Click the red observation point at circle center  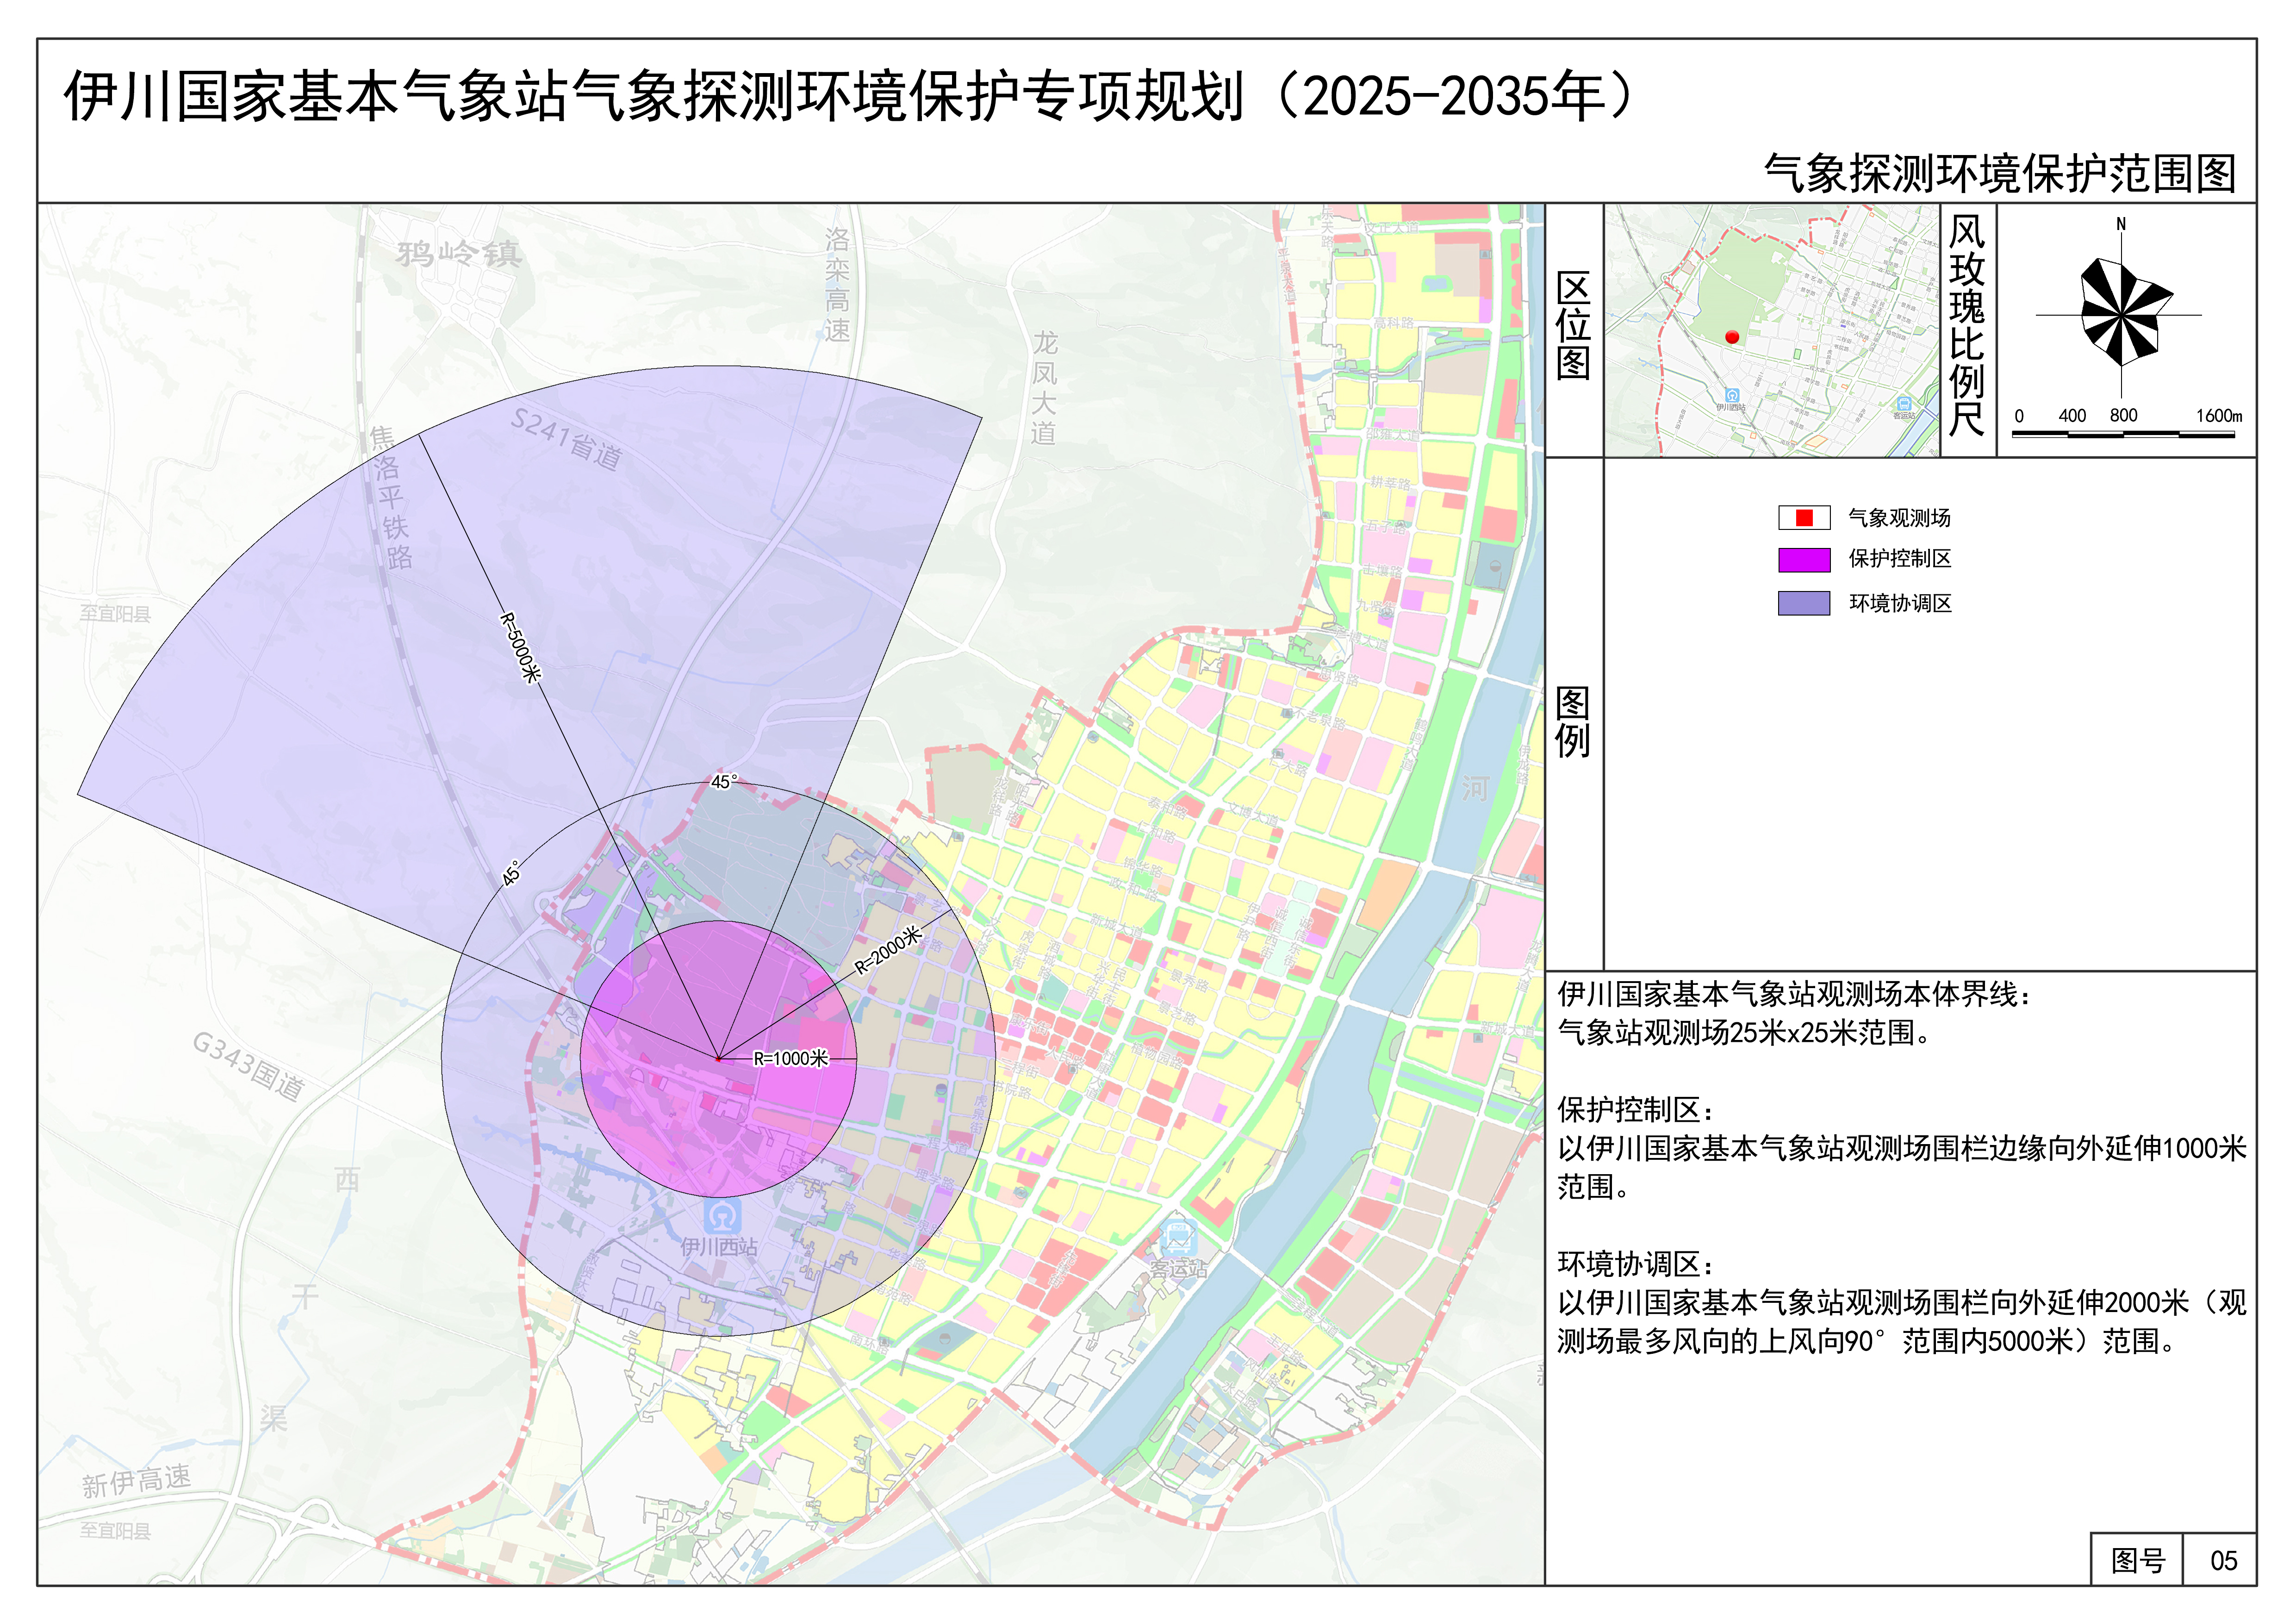[718, 1058]
